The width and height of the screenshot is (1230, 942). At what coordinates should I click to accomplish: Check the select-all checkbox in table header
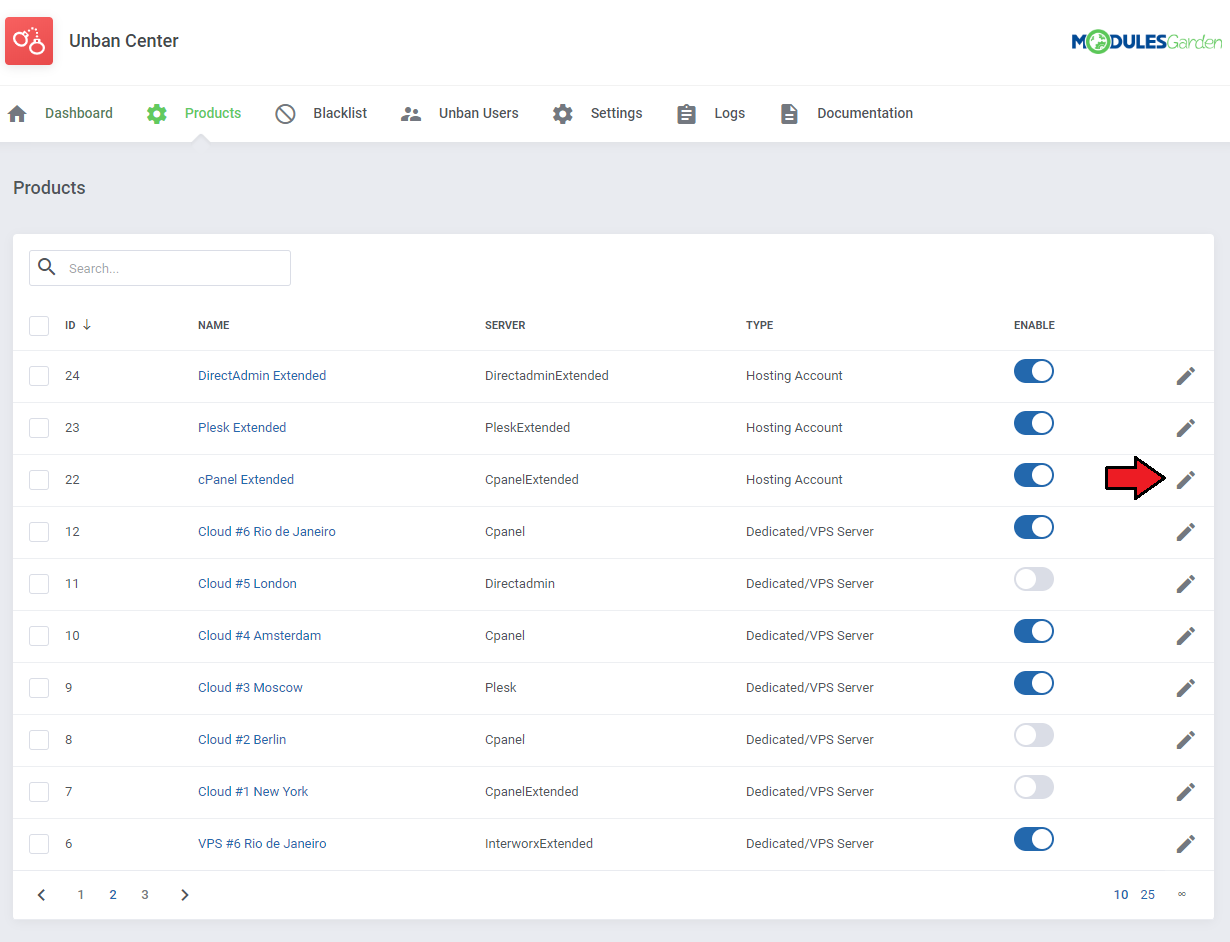(x=39, y=326)
